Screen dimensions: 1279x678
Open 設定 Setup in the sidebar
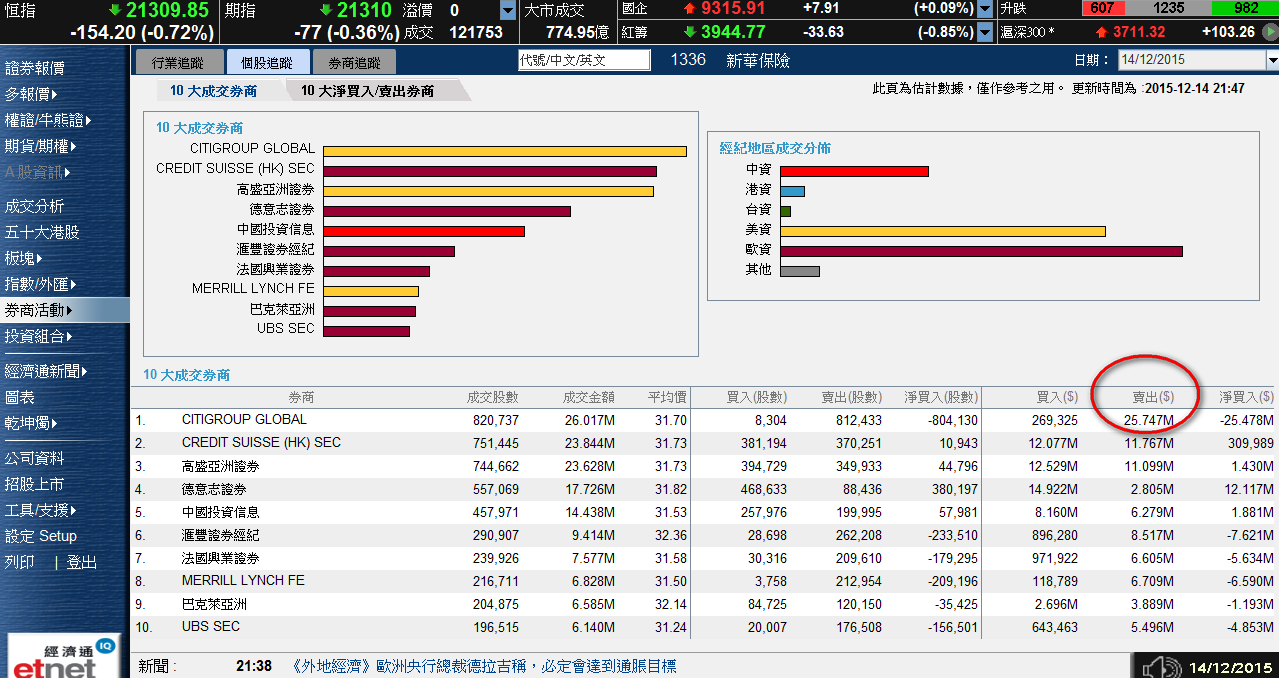[41, 536]
